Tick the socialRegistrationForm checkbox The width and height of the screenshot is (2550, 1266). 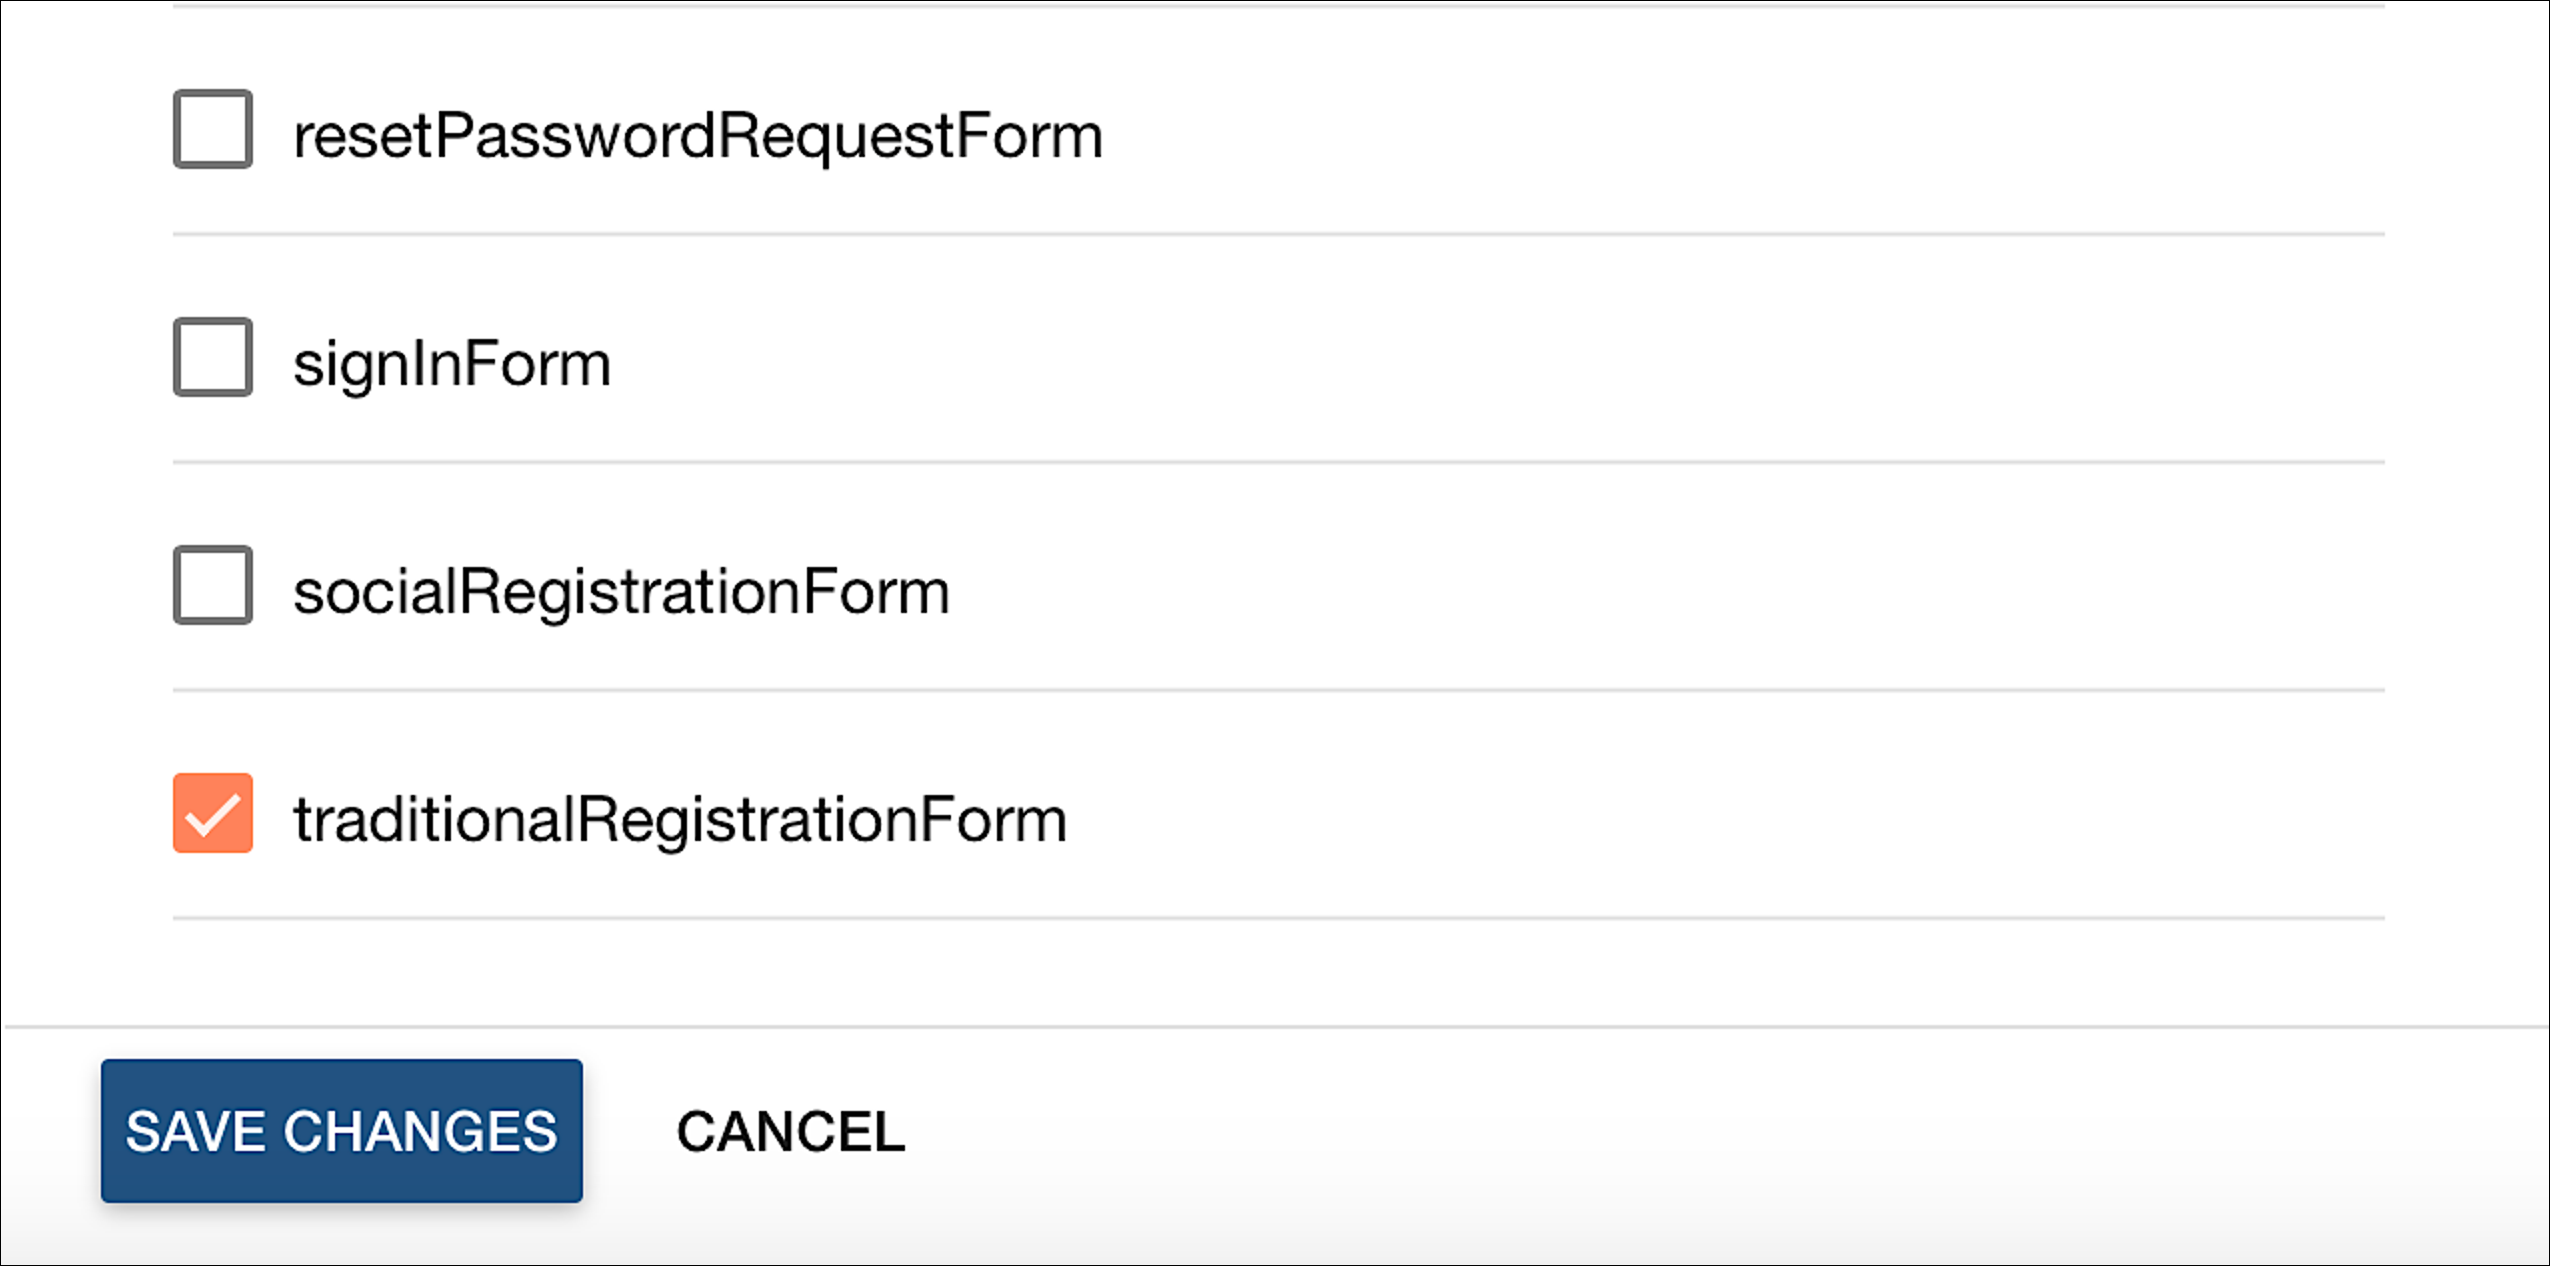213,586
